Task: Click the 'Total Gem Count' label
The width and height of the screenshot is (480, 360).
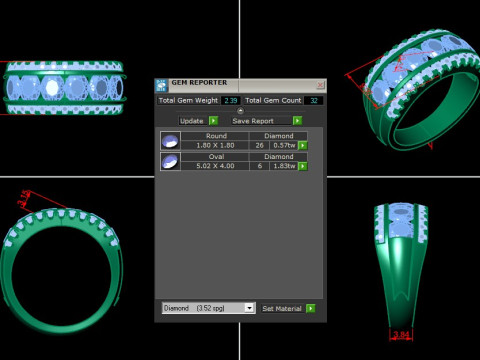Action: [273, 100]
